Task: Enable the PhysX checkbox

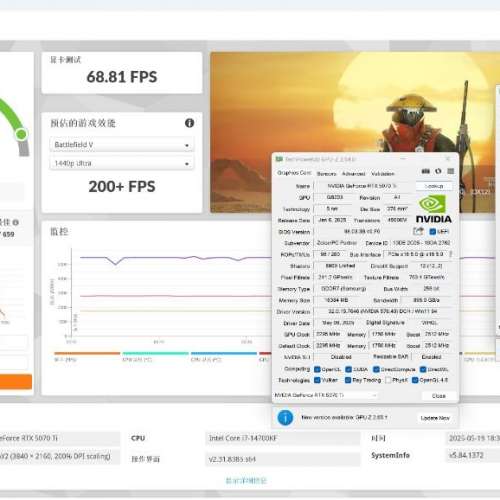Action: [388, 380]
